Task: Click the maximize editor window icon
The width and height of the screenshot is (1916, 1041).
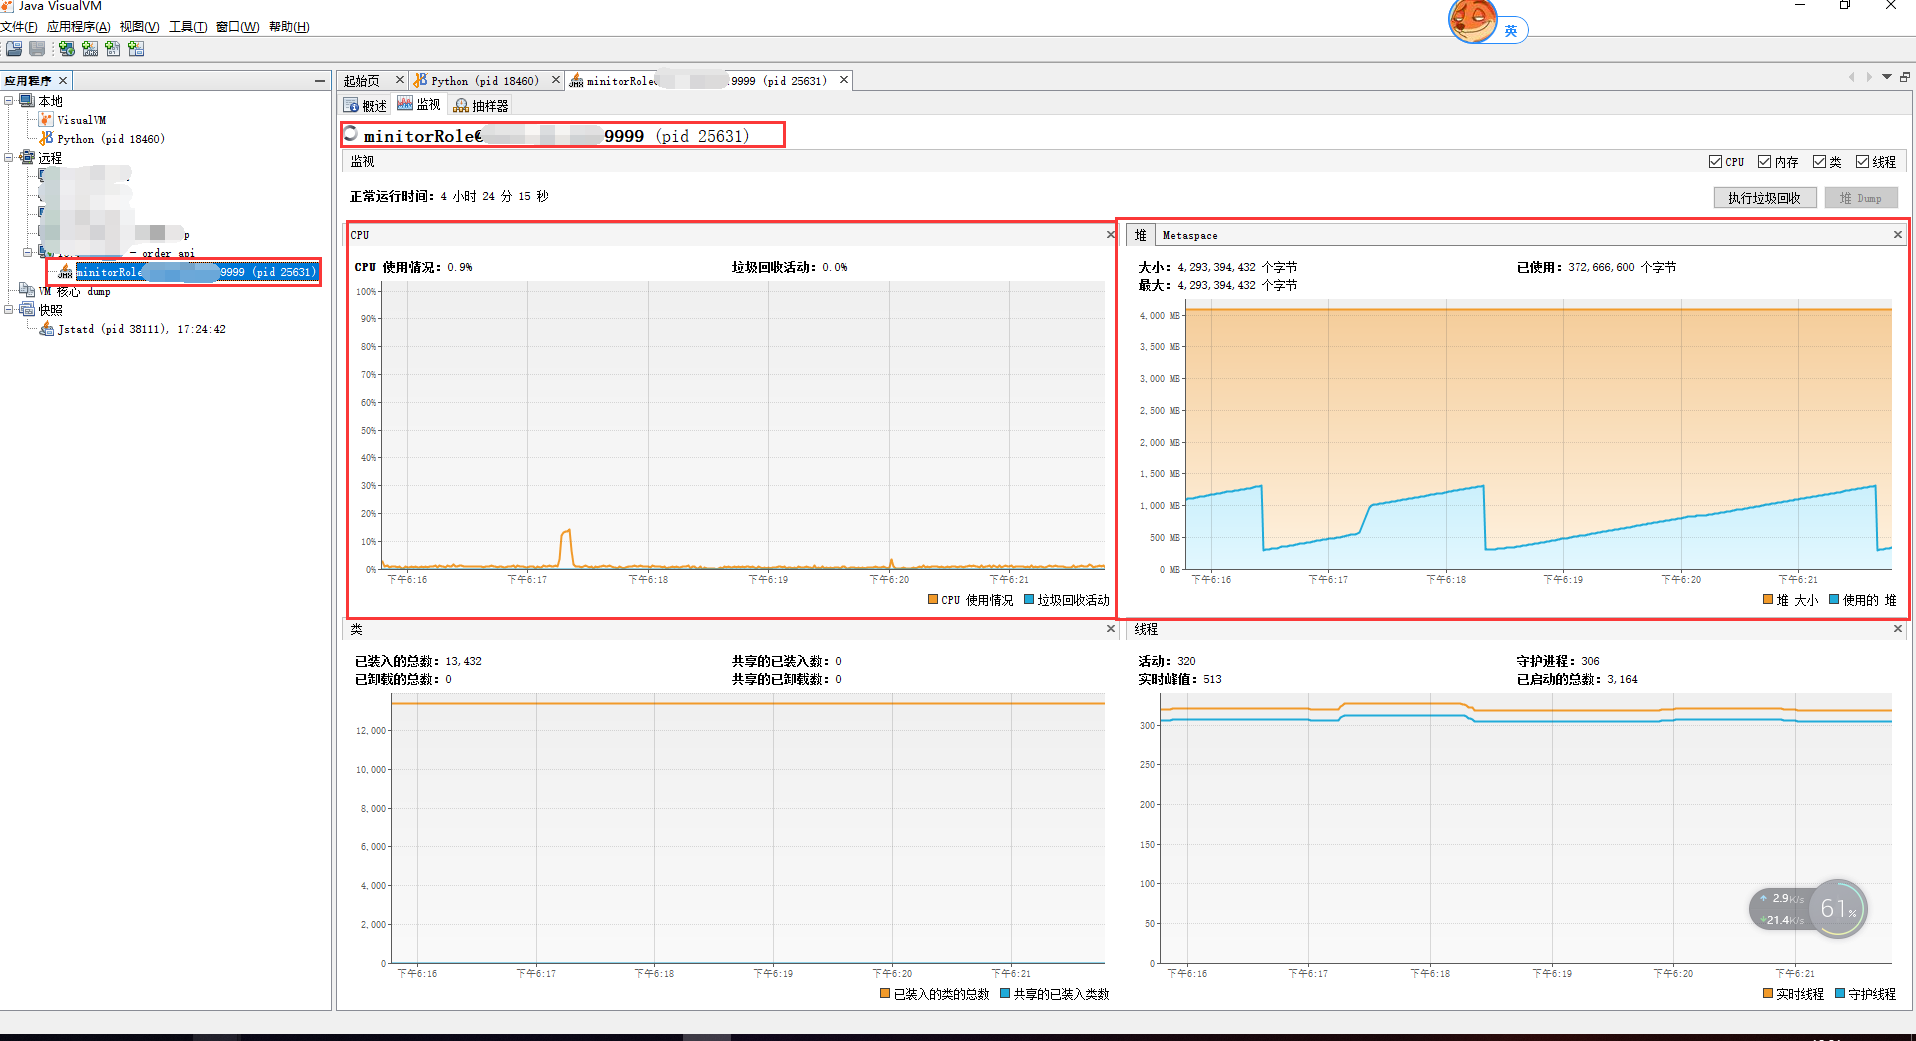Action: tap(1905, 77)
